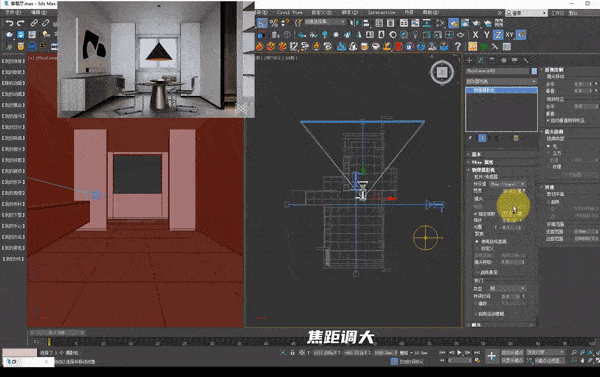
Task: Restrict to X axis button
Action: click(x=475, y=35)
